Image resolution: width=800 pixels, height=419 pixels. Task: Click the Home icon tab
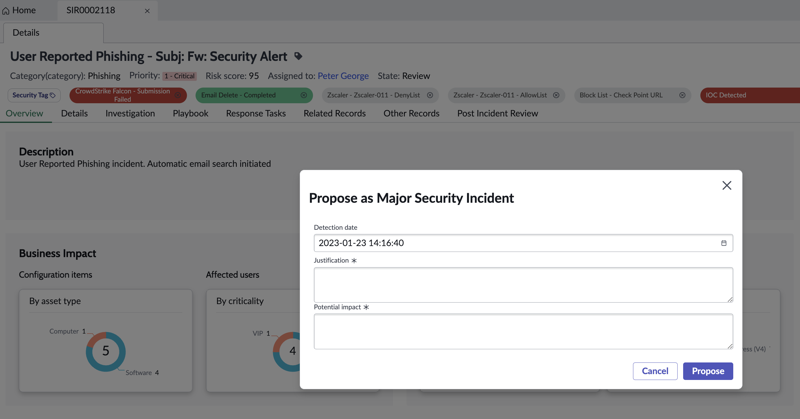click(19, 10)
